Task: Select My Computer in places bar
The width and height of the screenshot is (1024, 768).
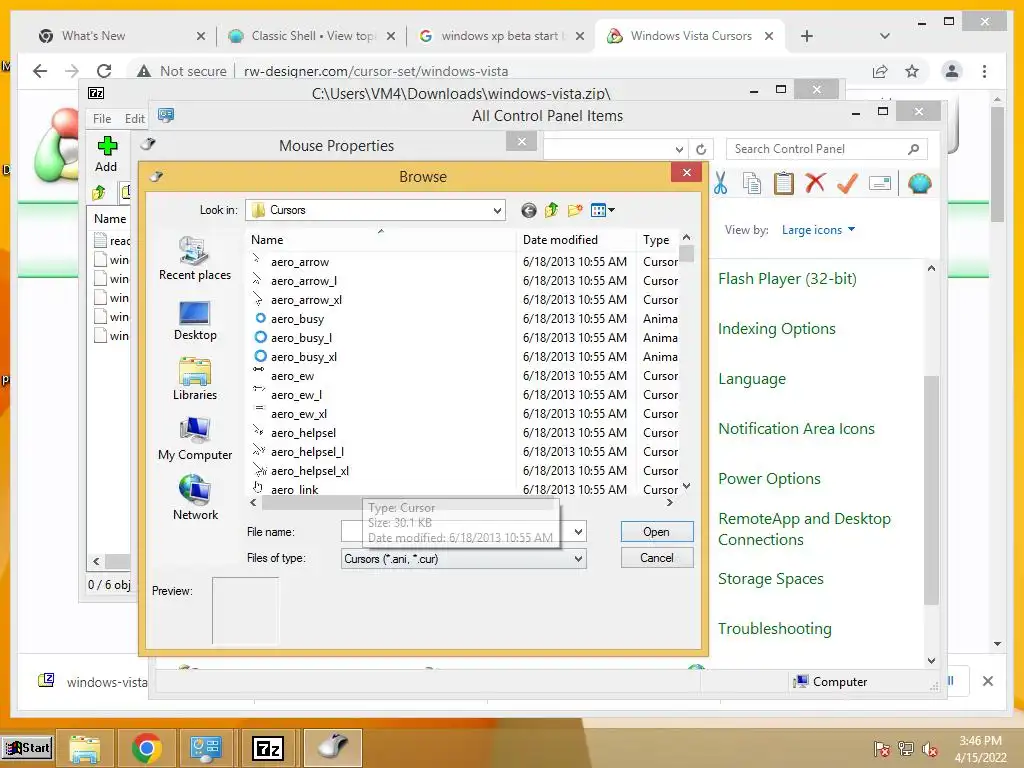Action: click(x=195, y=439)
